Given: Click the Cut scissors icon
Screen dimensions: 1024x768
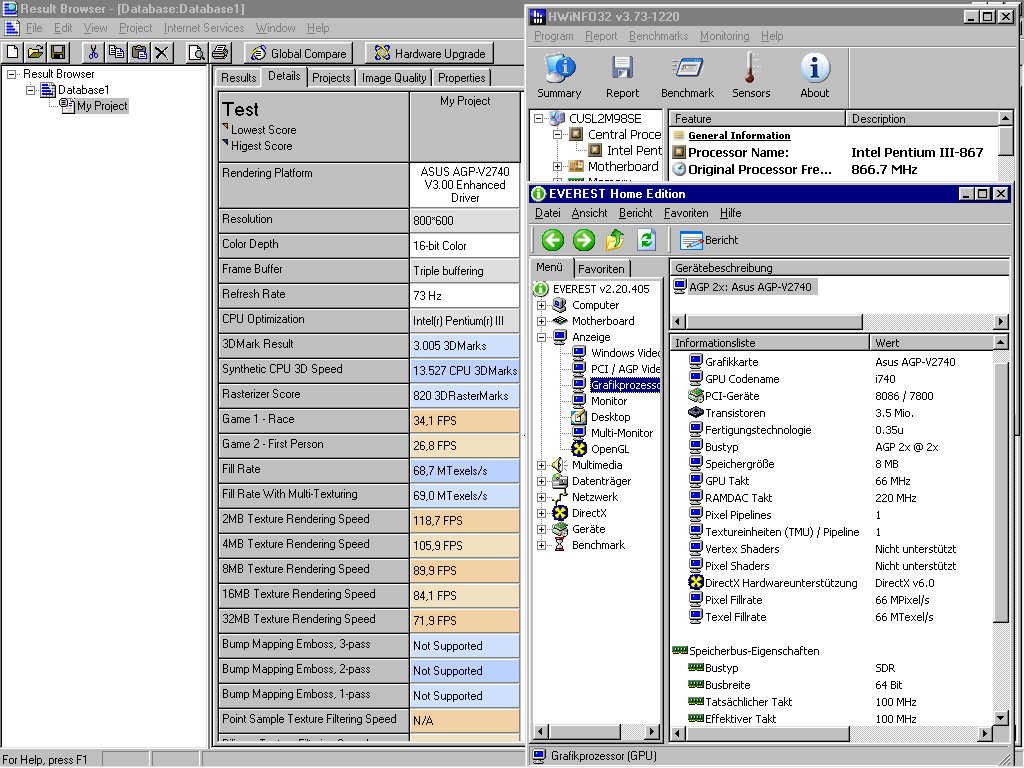Looking at the screenshot, I should 93,53.
